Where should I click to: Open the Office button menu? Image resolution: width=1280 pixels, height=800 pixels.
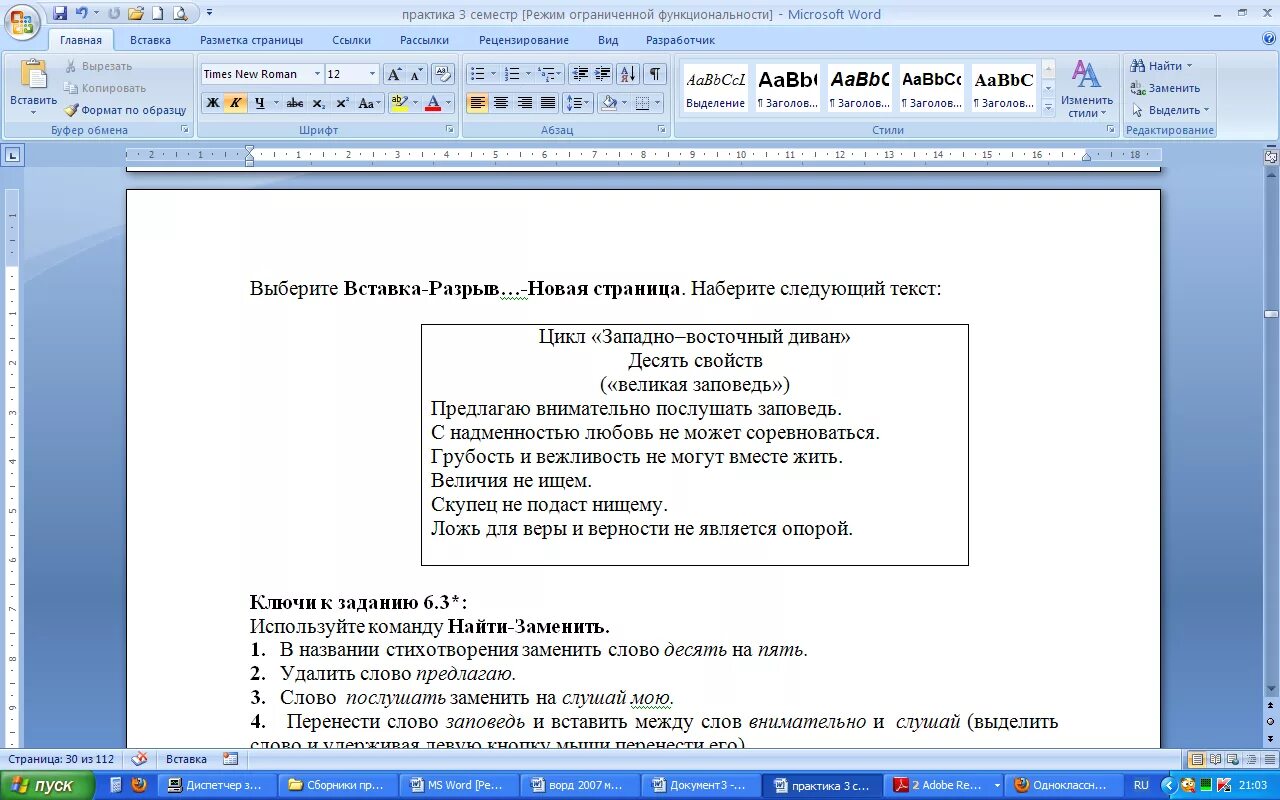[23, 22]
